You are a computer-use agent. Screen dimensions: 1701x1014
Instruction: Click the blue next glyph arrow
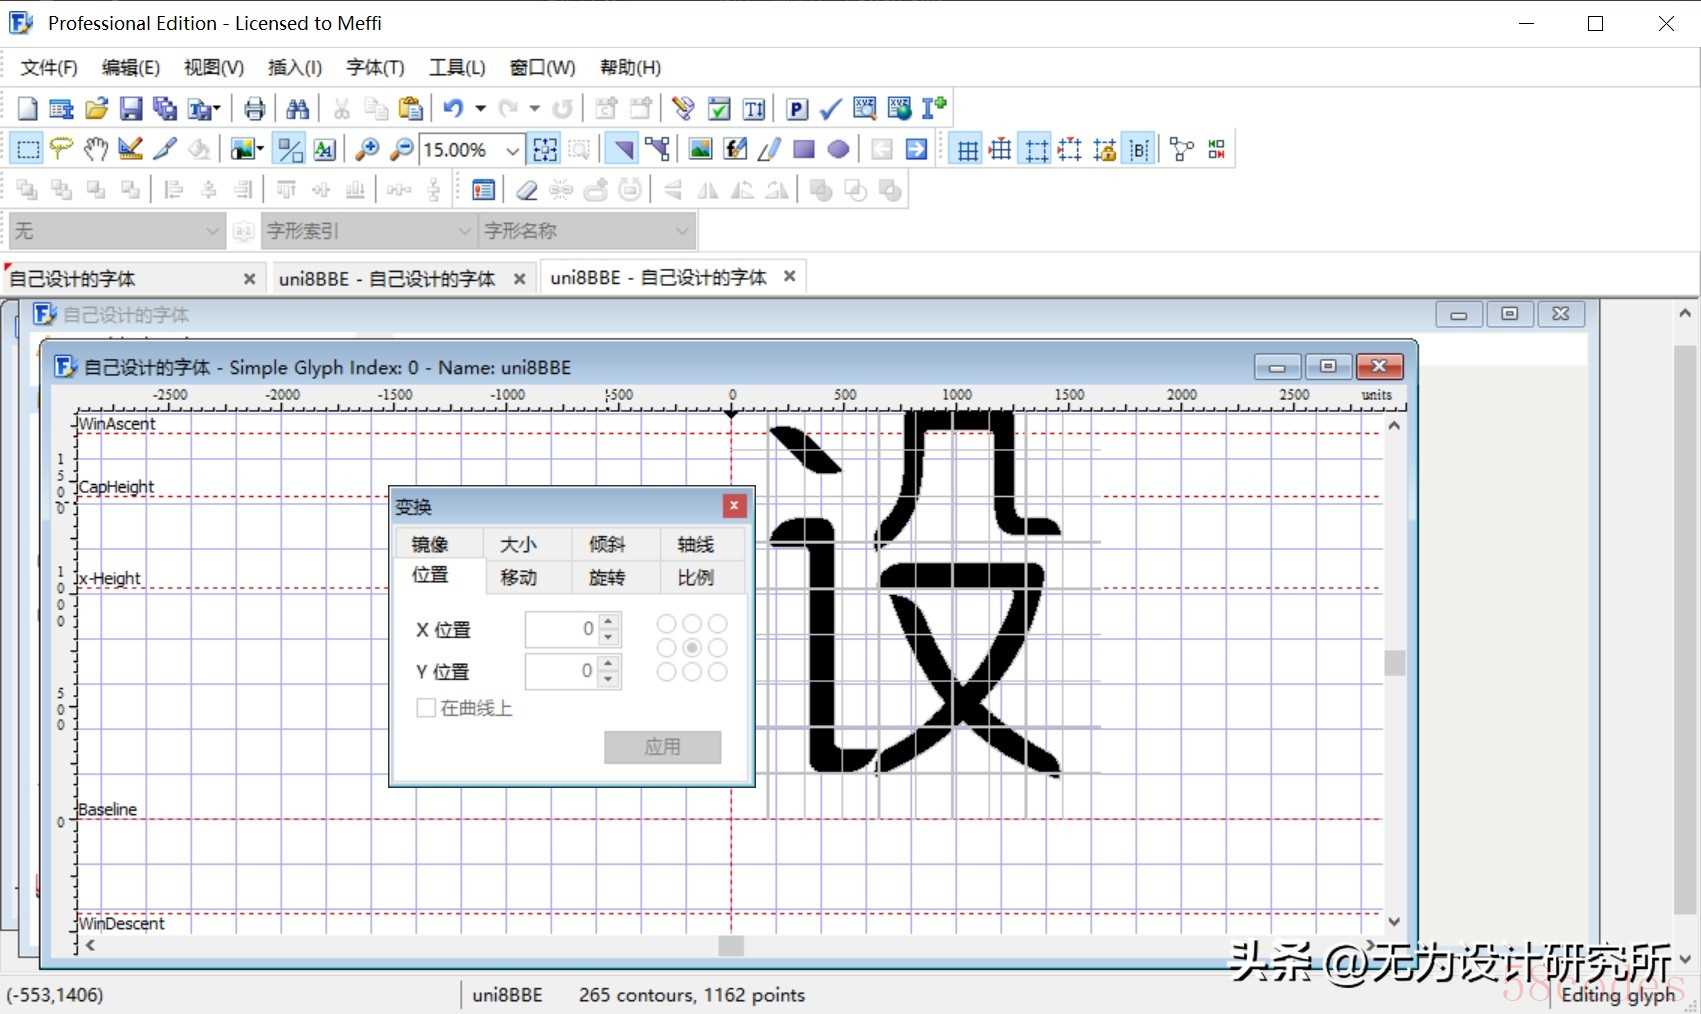[916, 149]
